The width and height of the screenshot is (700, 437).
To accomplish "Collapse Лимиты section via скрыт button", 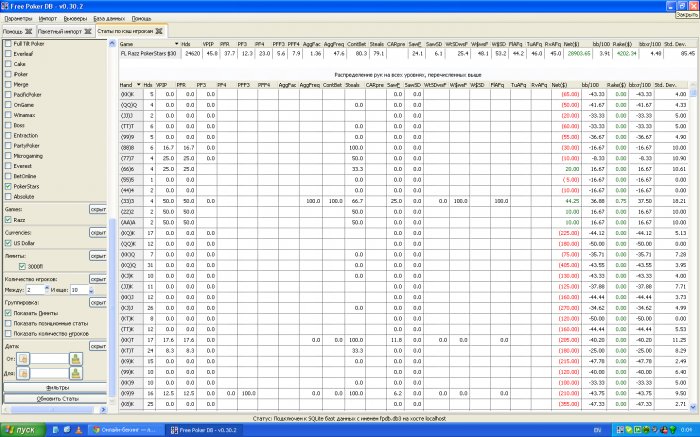I will pos(98,256).
